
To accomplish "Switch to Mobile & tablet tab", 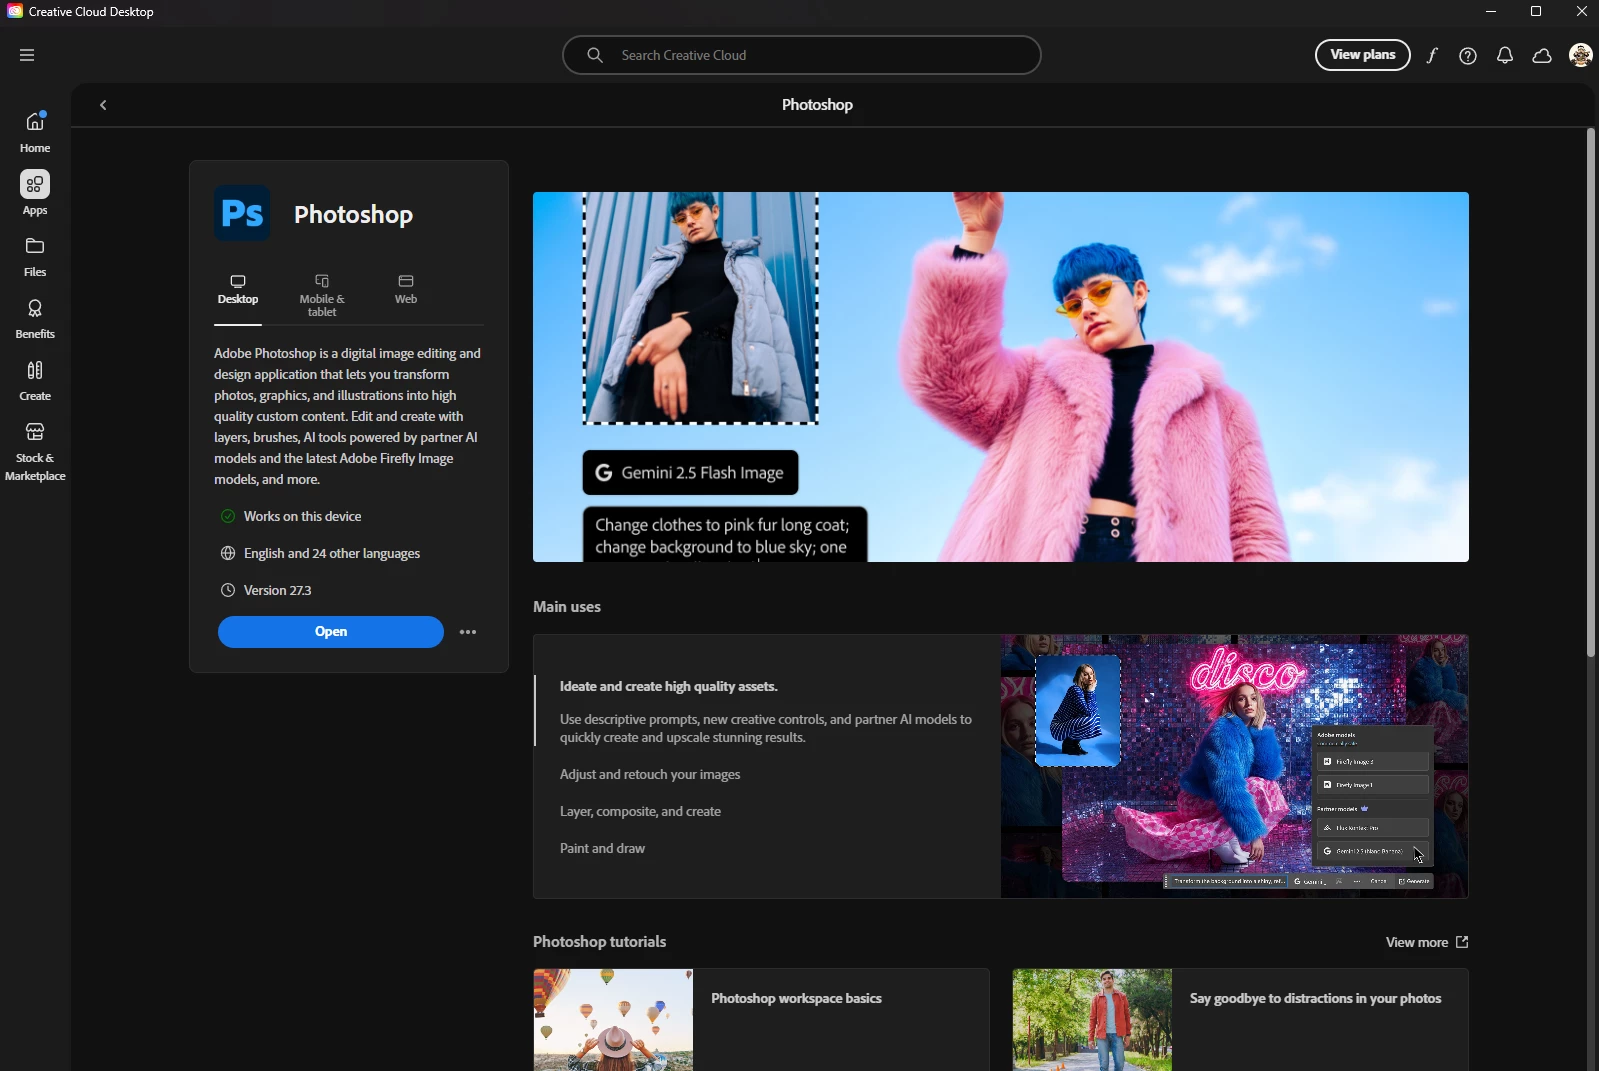I will (322, 296).
